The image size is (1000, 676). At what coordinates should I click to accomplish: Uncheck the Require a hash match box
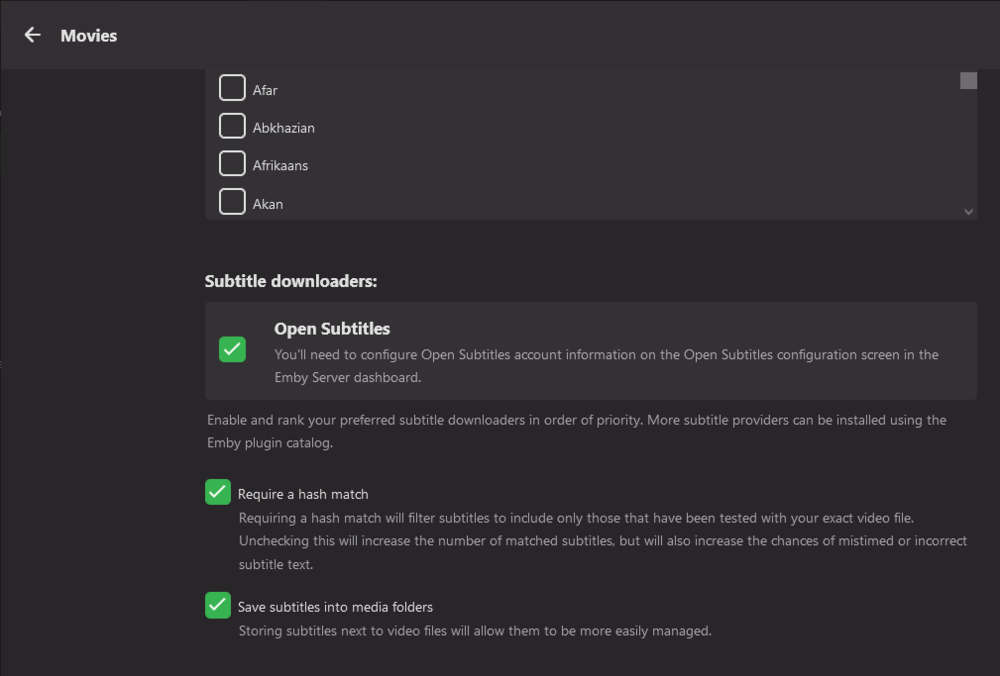click(218, 492)
